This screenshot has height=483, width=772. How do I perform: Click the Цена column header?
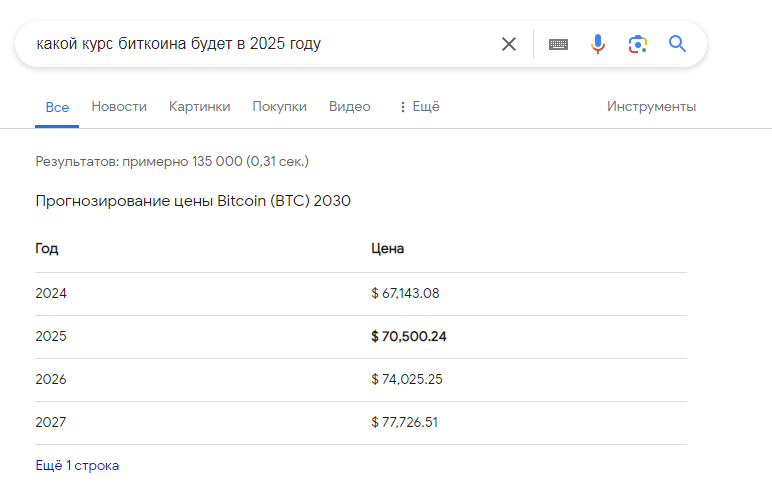[387, 249]
